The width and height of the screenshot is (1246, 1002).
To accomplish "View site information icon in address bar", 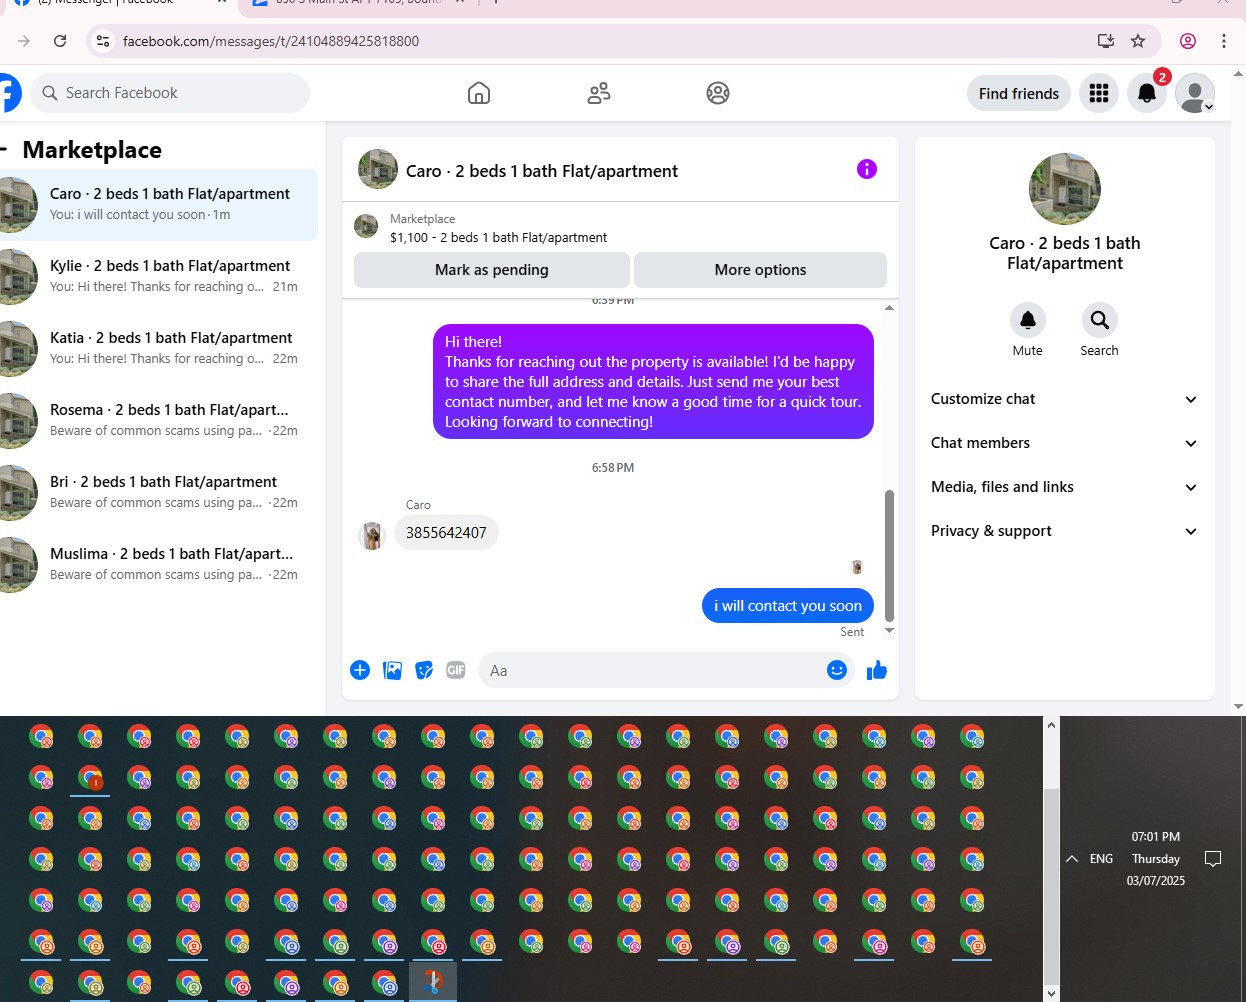I will pos(102,41).
